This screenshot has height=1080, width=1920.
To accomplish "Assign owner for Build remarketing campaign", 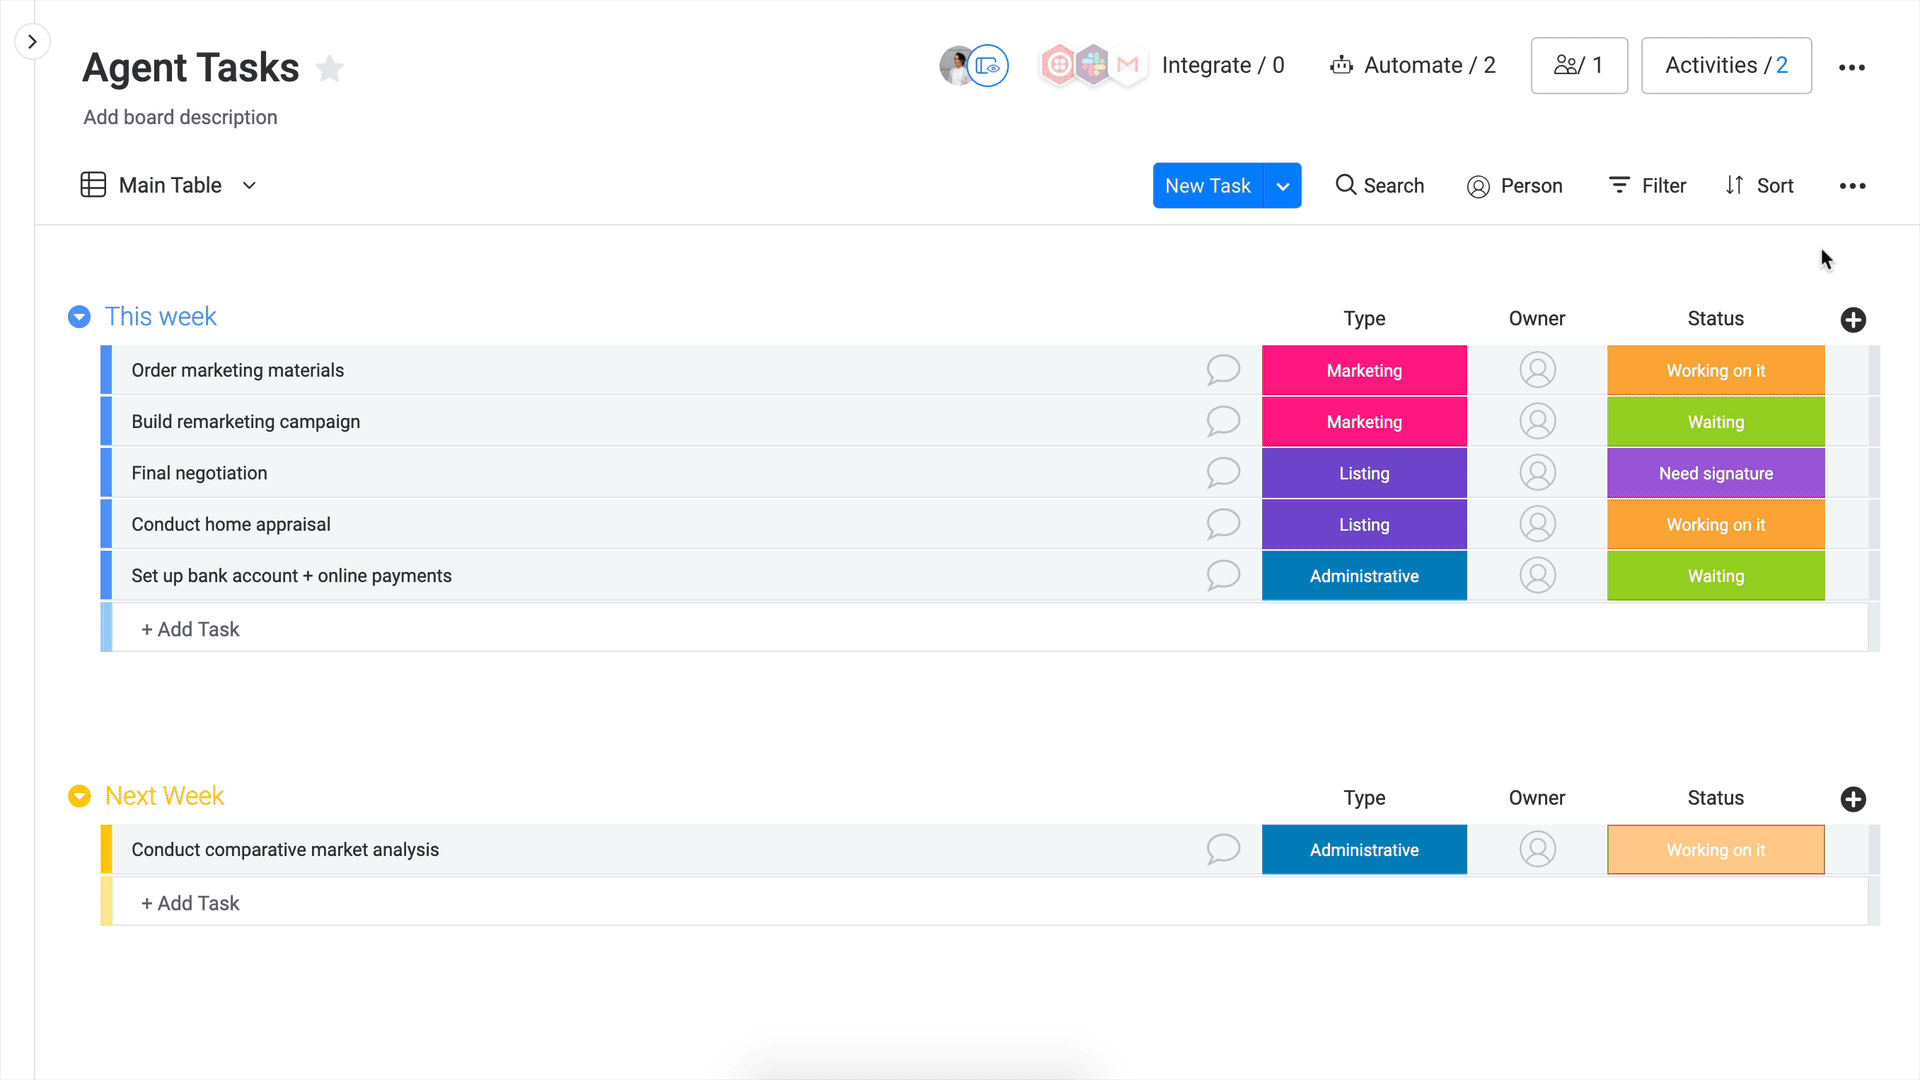I will pyautogui.click(x=1537, y=421).
